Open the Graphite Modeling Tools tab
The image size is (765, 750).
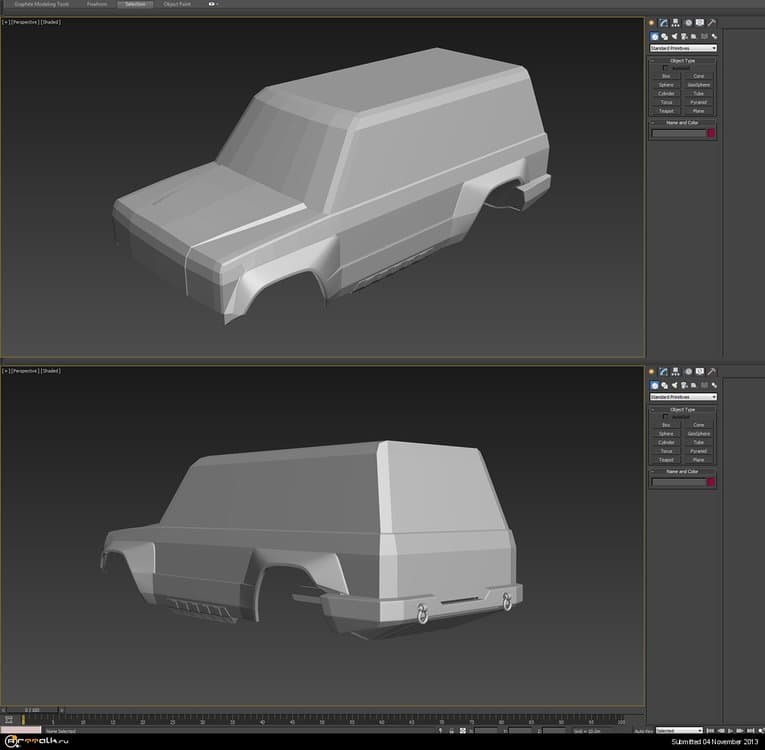(x=42, y=4)
